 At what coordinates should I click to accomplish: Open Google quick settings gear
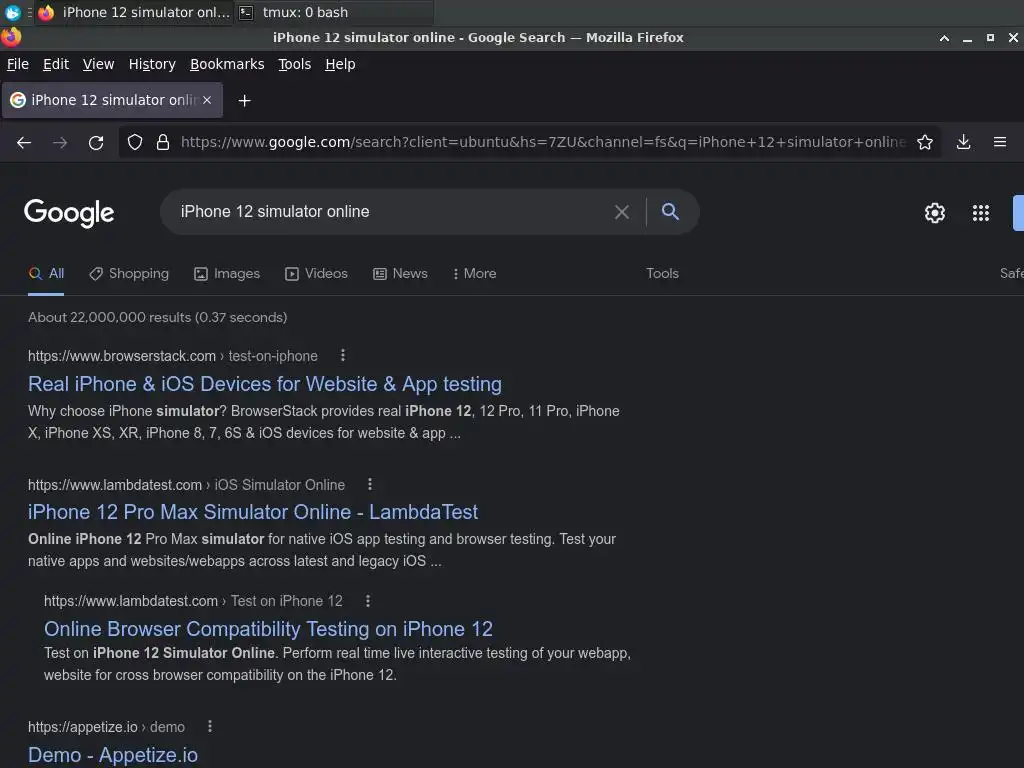click(935, 213)
